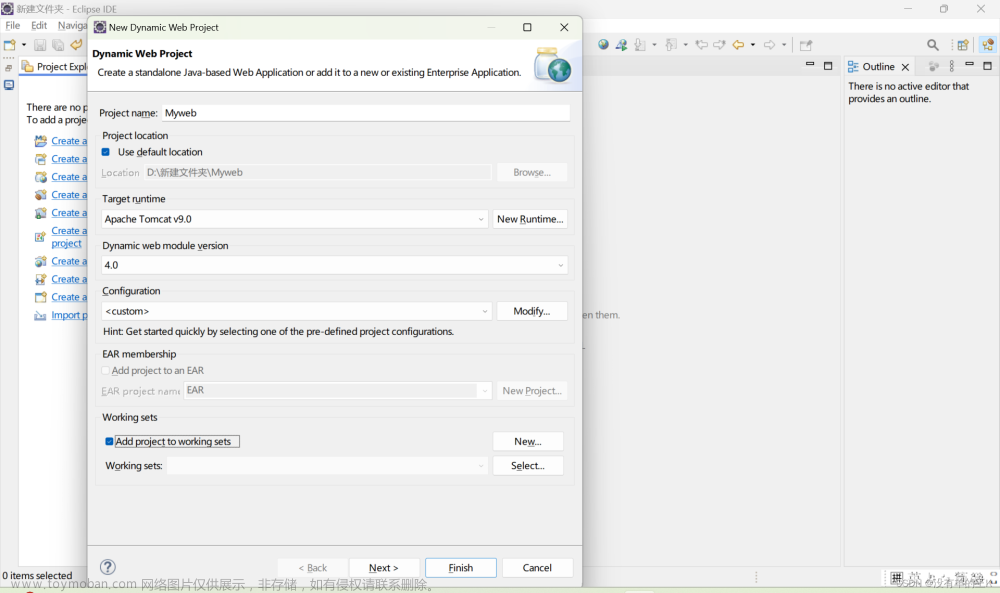Click in the Project name field
1000x593 pixels.
pos(365,113)
